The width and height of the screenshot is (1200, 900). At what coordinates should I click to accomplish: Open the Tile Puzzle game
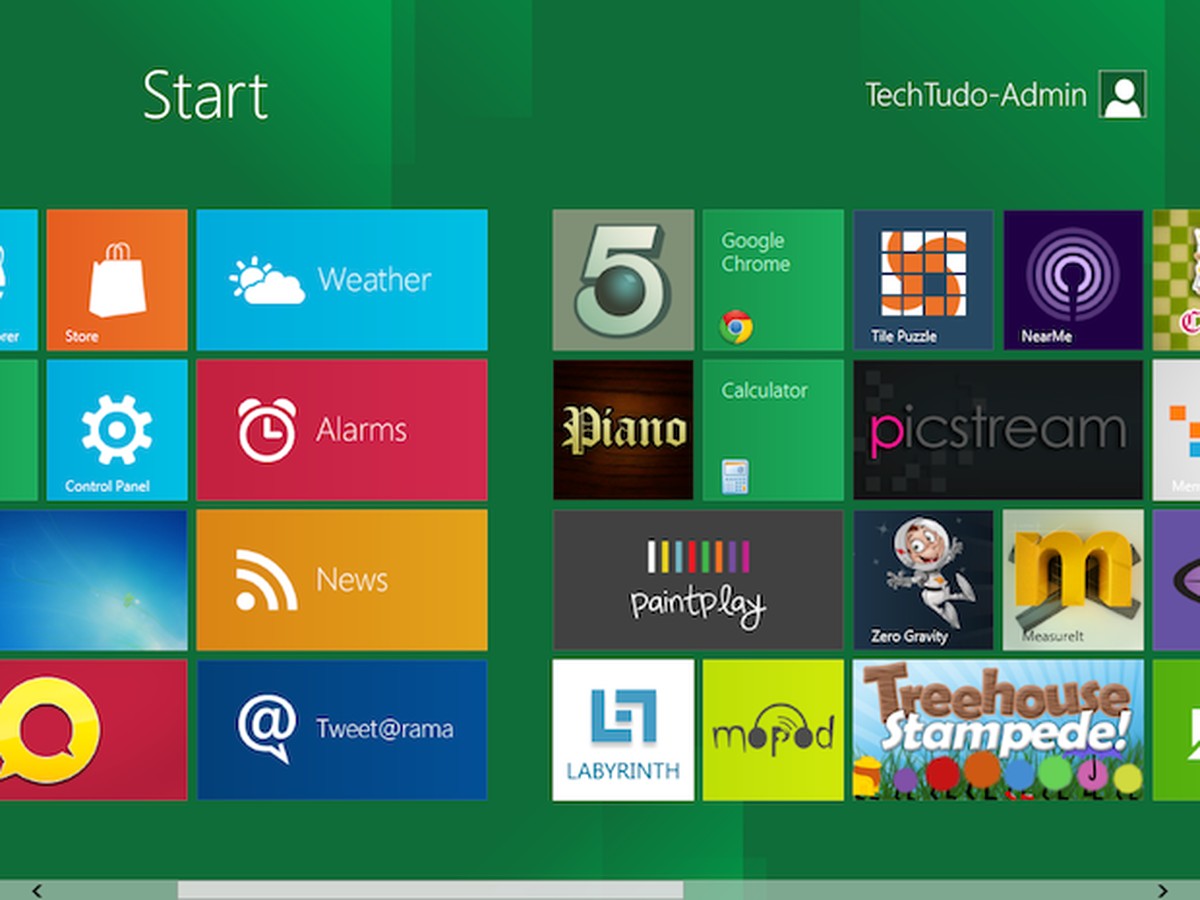(922, 281)
